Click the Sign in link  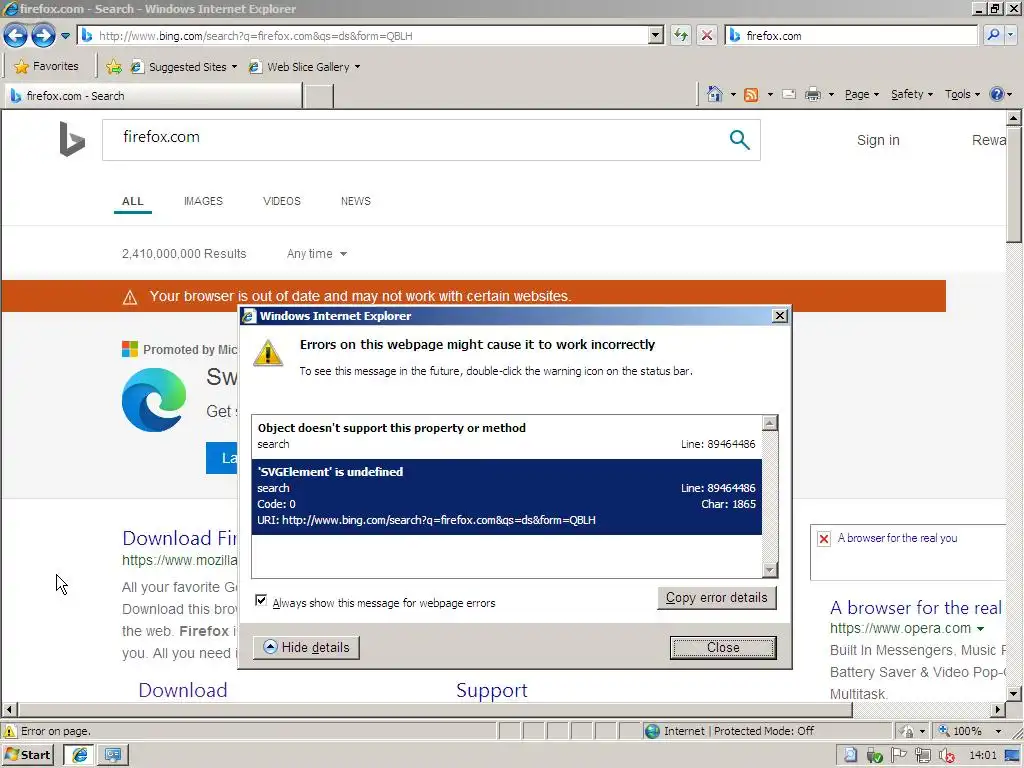point(878,140)
